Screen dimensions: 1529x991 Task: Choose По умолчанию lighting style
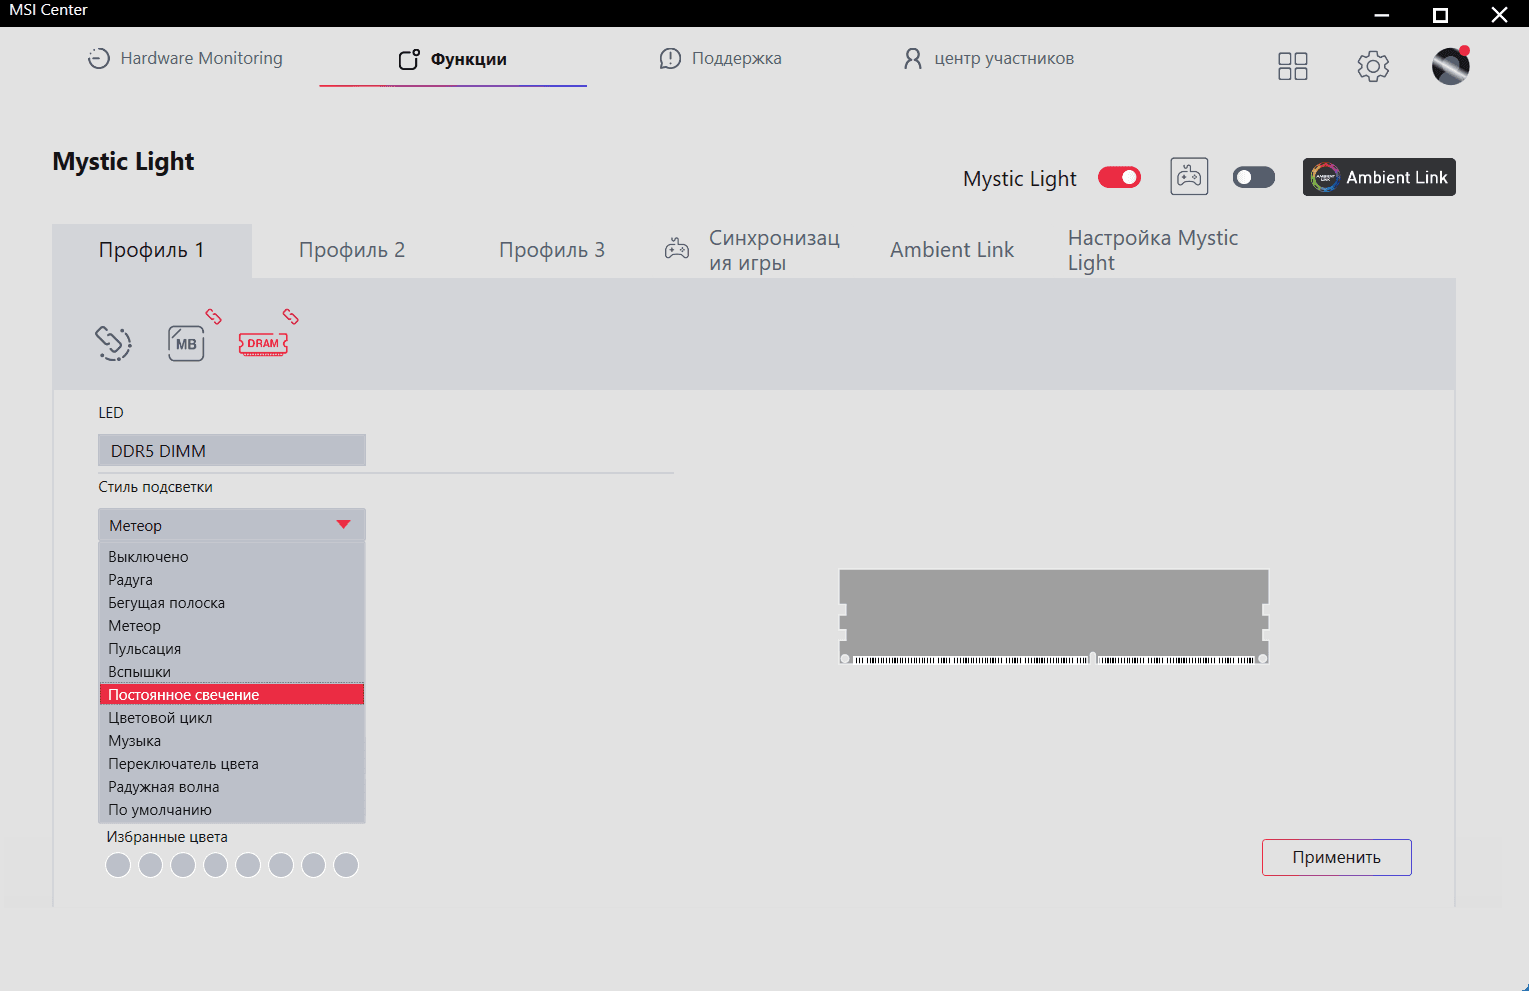[x=232, y=810]
